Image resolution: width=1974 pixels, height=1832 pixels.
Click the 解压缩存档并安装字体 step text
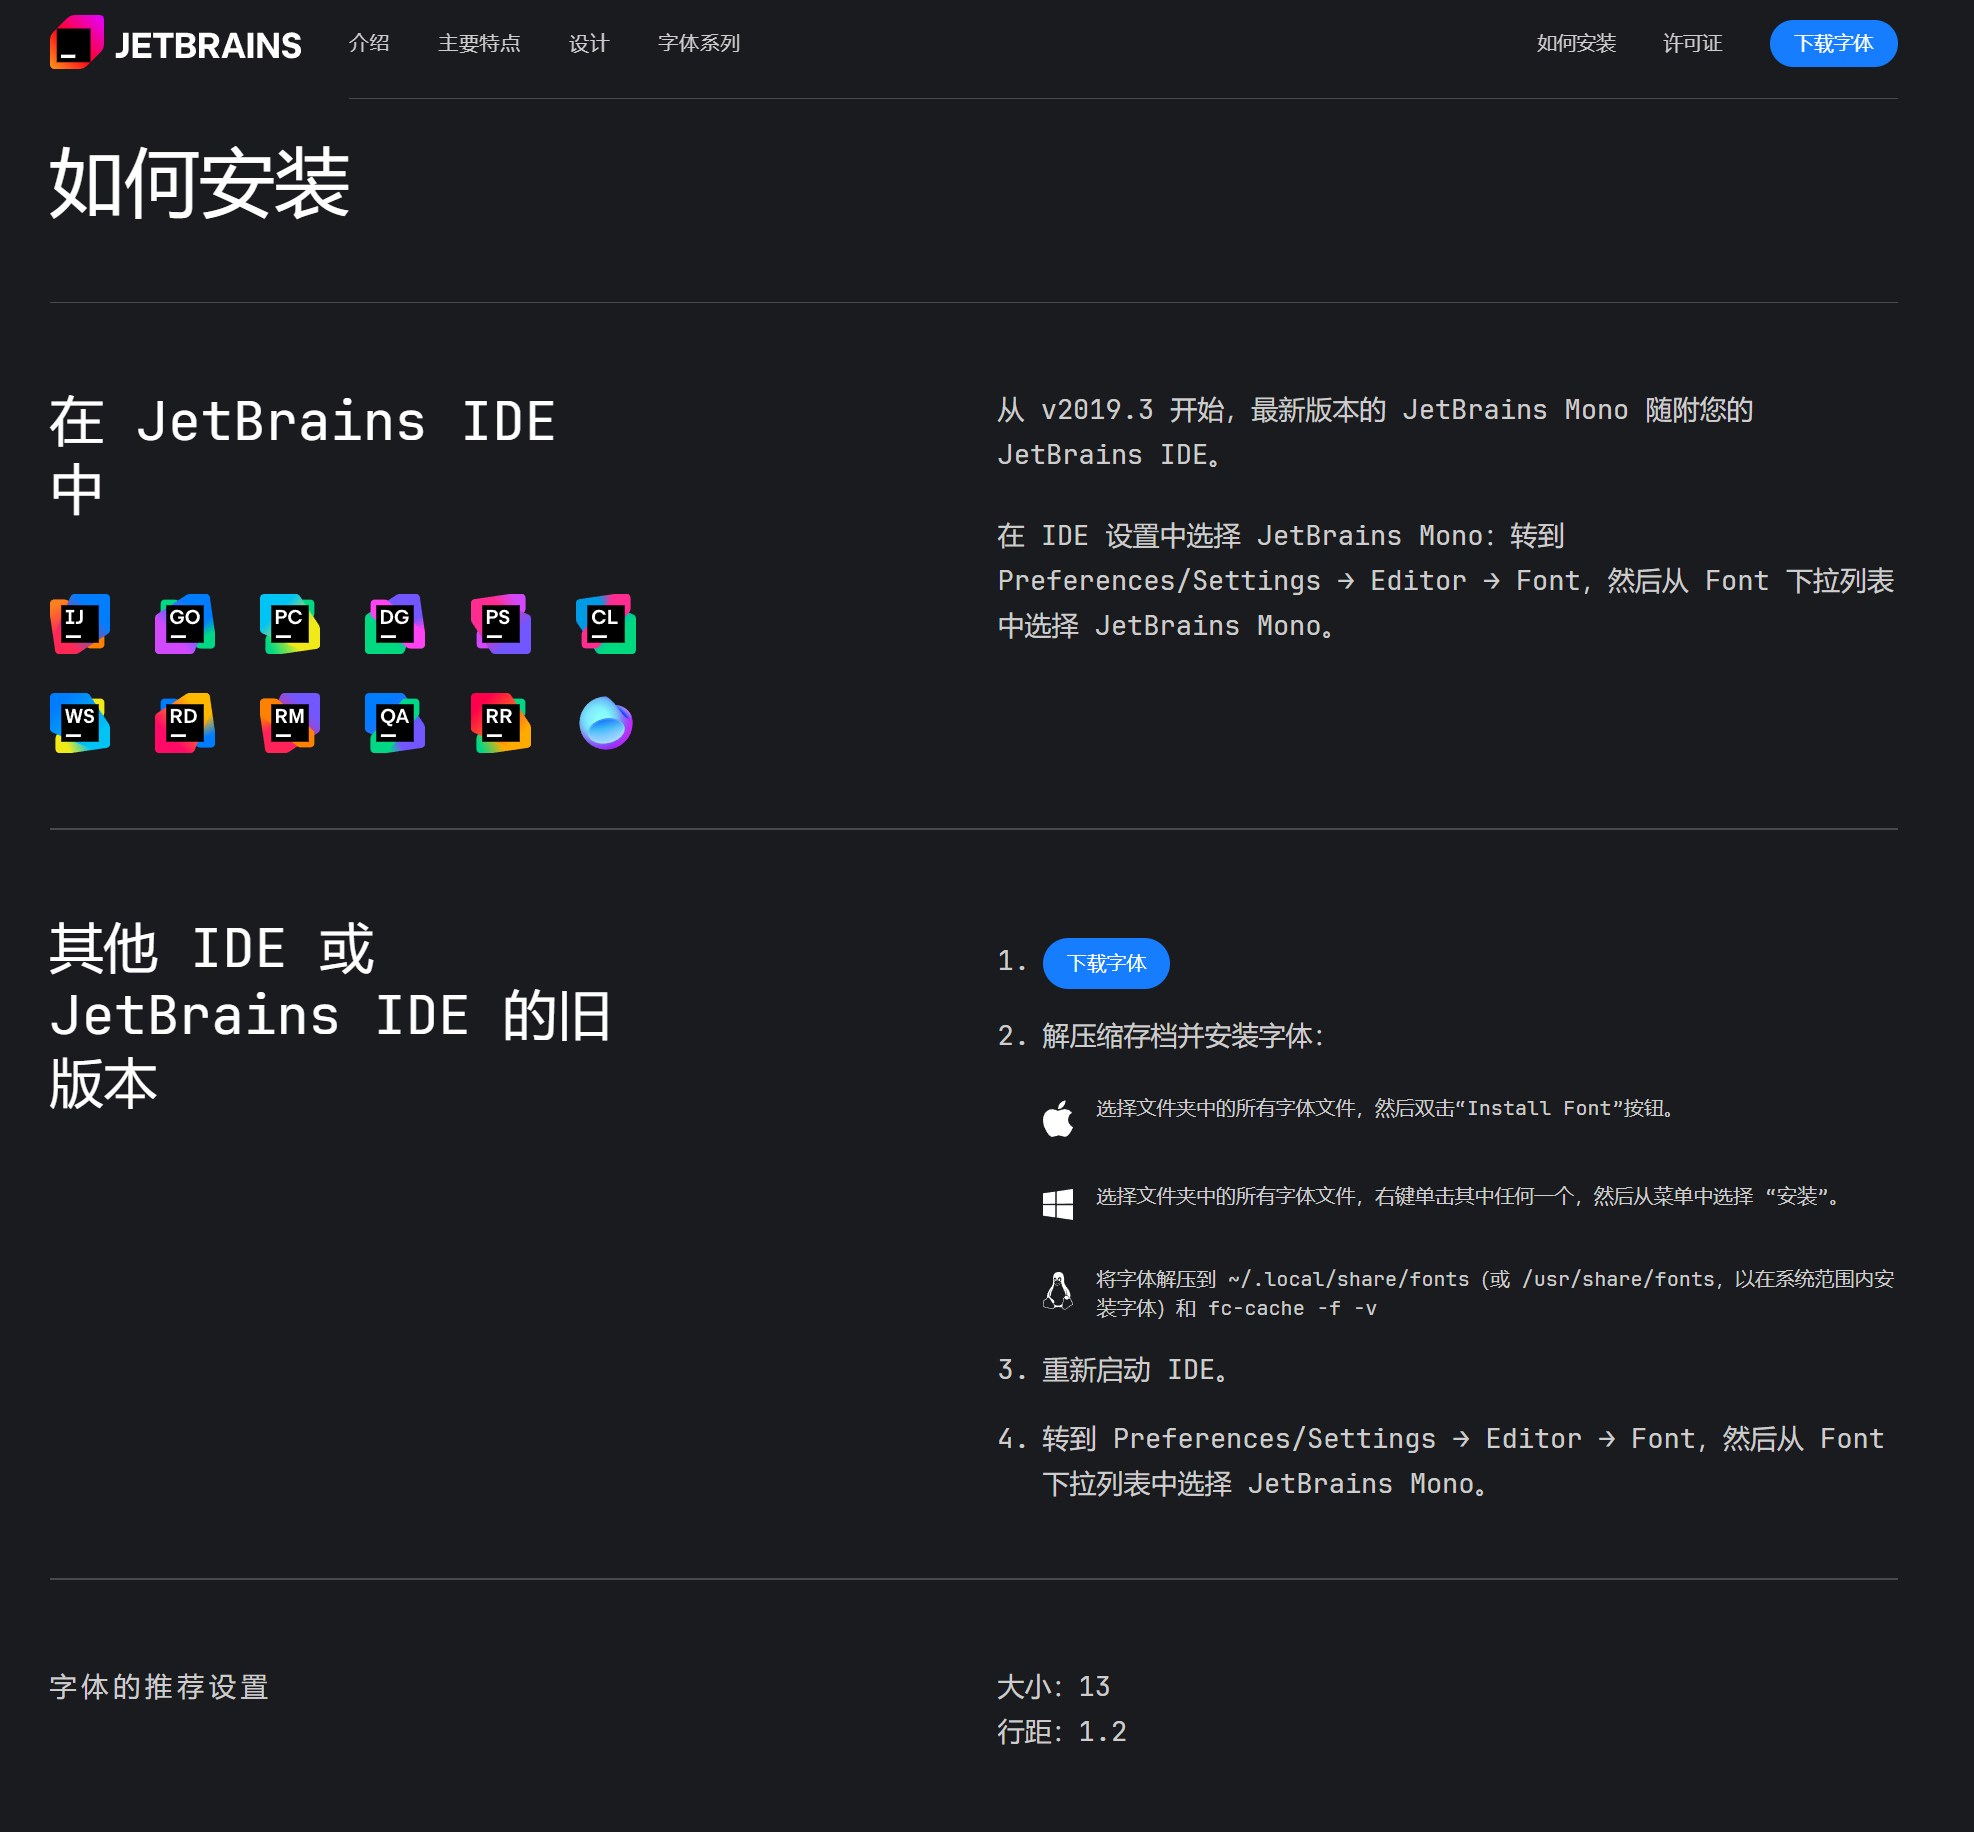tap(1183, 1036)
